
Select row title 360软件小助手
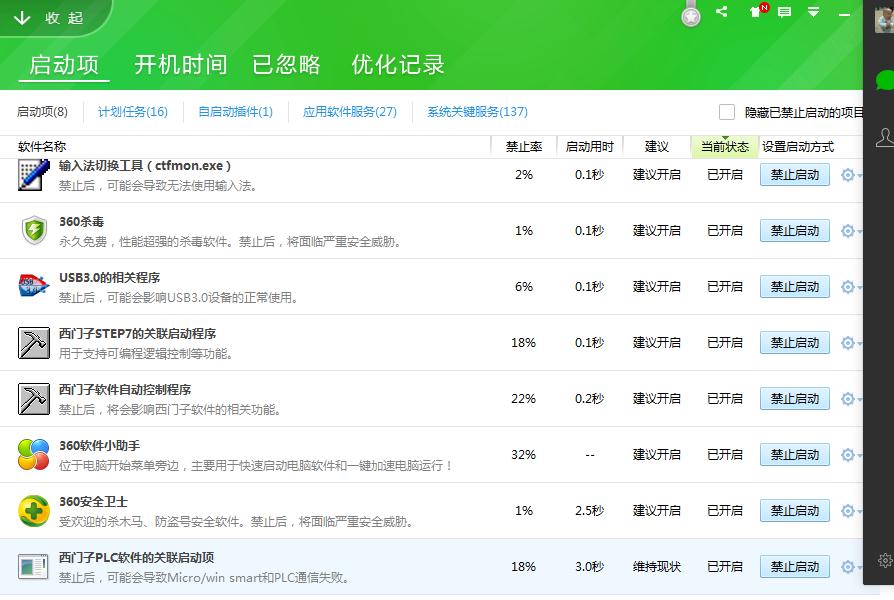pos(100,445)
